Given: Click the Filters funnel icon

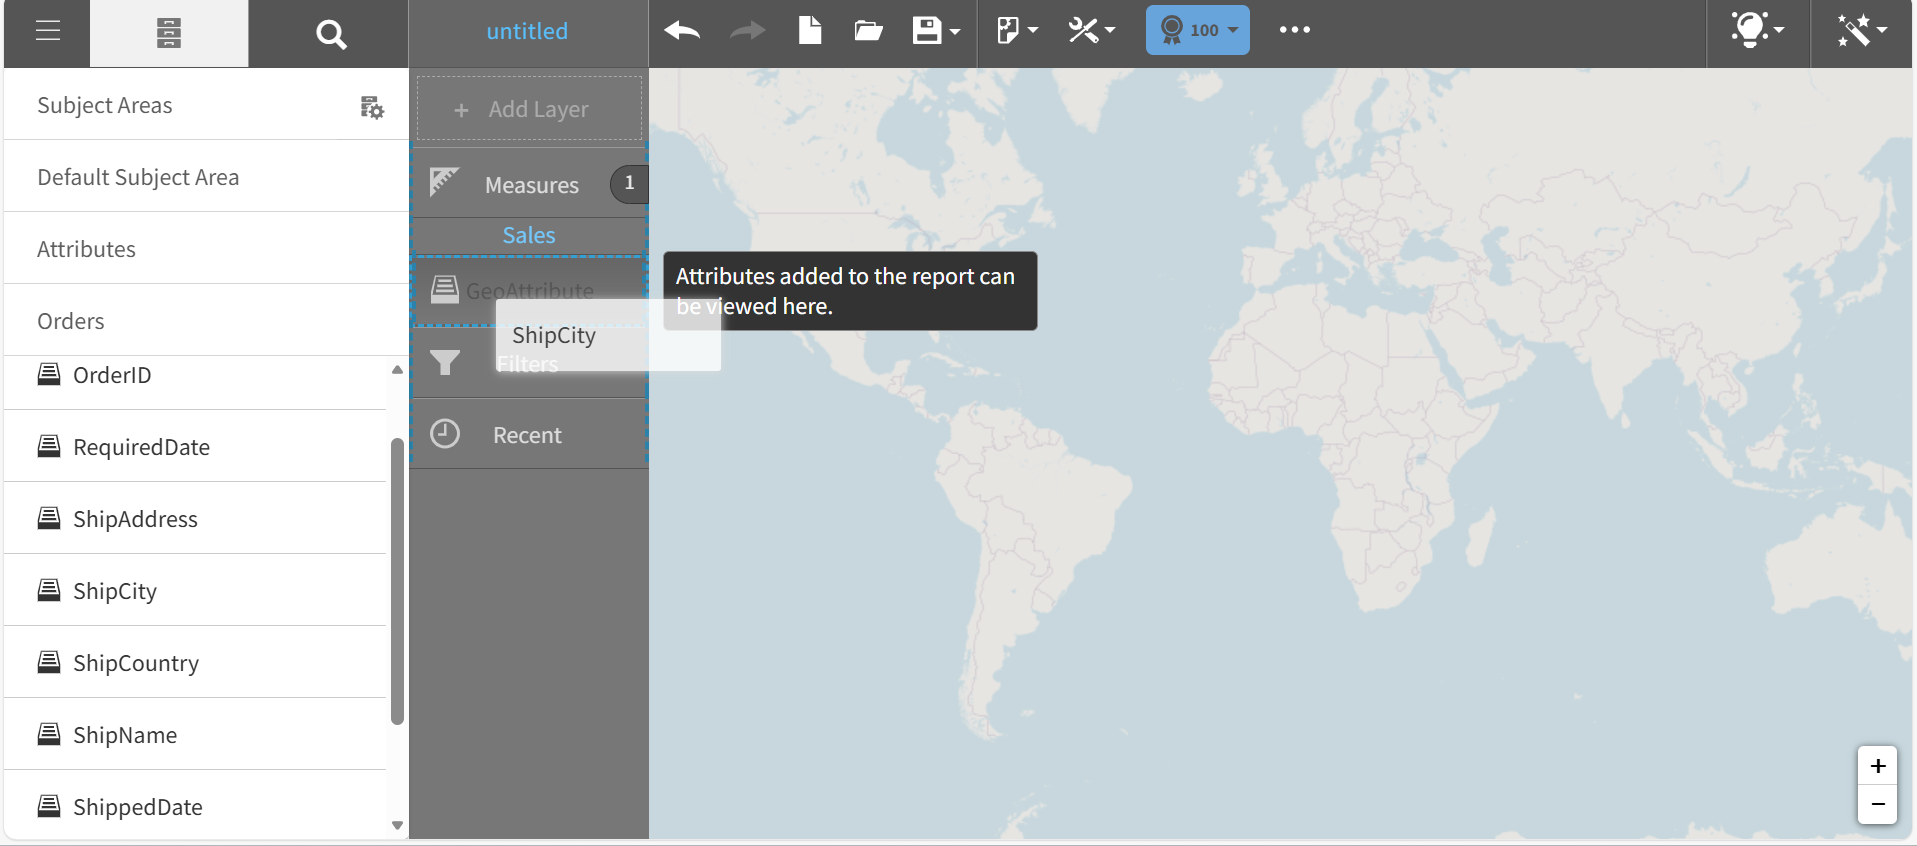Looking at the screenshot, I should coord(445,362).
